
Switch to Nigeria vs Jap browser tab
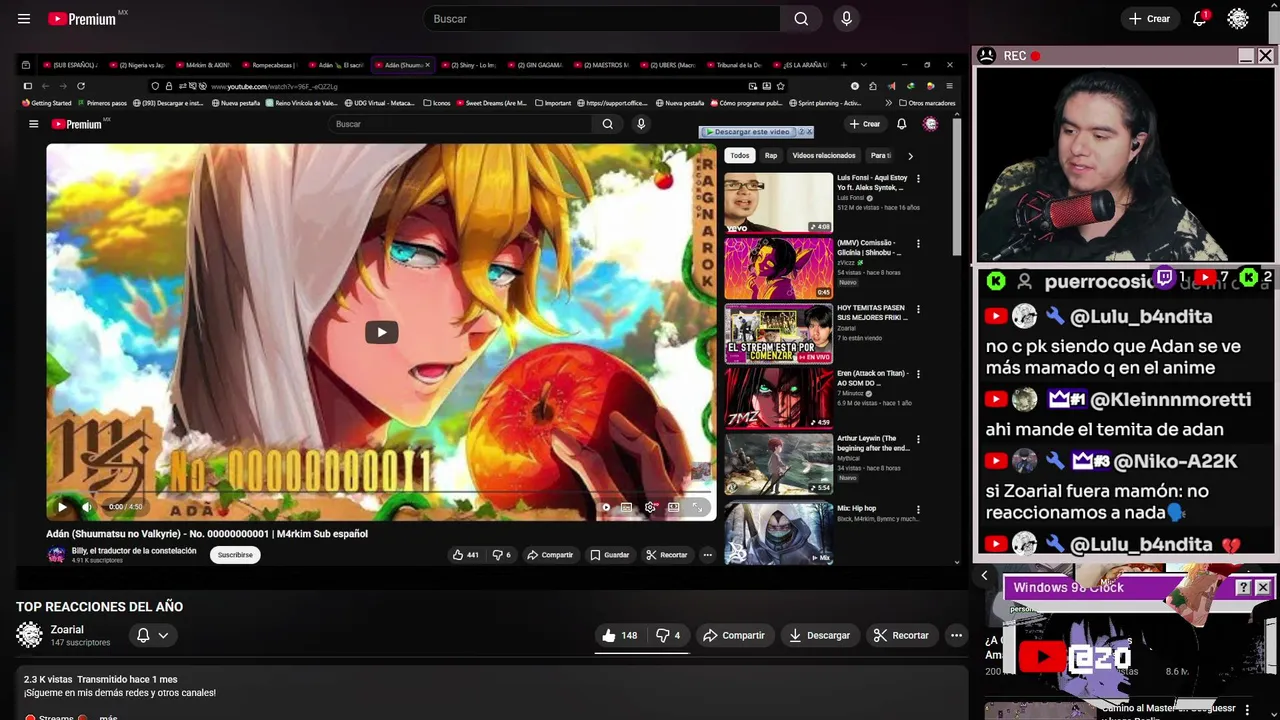pyautogui.click(x=138, y=65)
